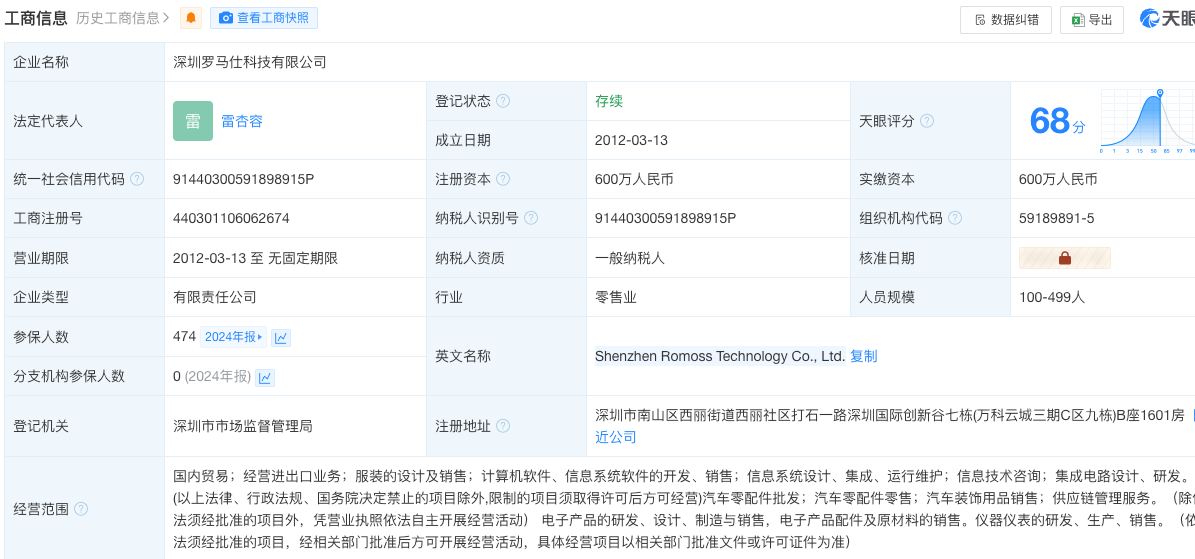Click 有限责任公司 company type value

[215, 297]
